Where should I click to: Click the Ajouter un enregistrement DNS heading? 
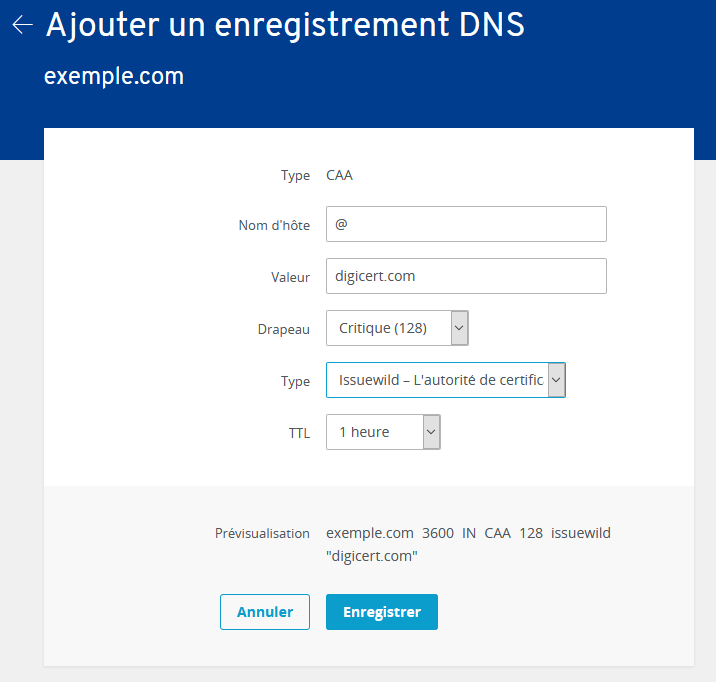(x=285, y=25)
